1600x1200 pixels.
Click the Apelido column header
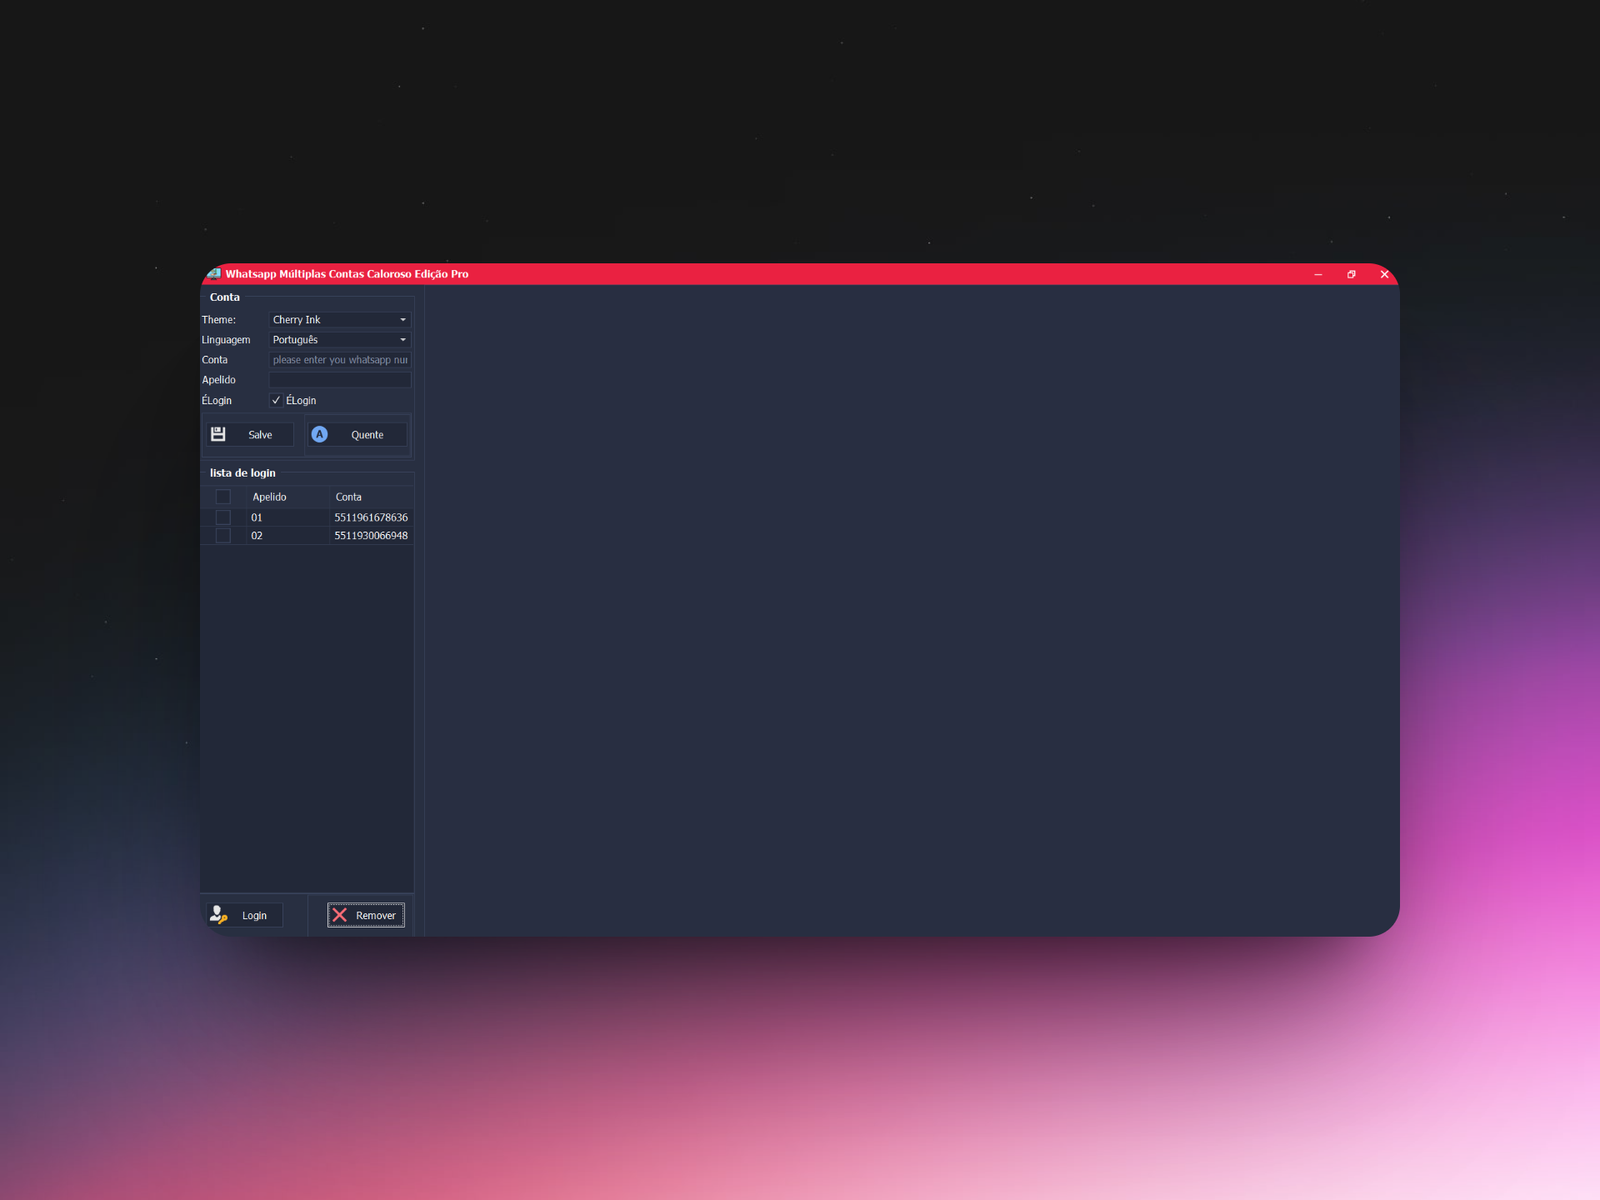point(270,497)
